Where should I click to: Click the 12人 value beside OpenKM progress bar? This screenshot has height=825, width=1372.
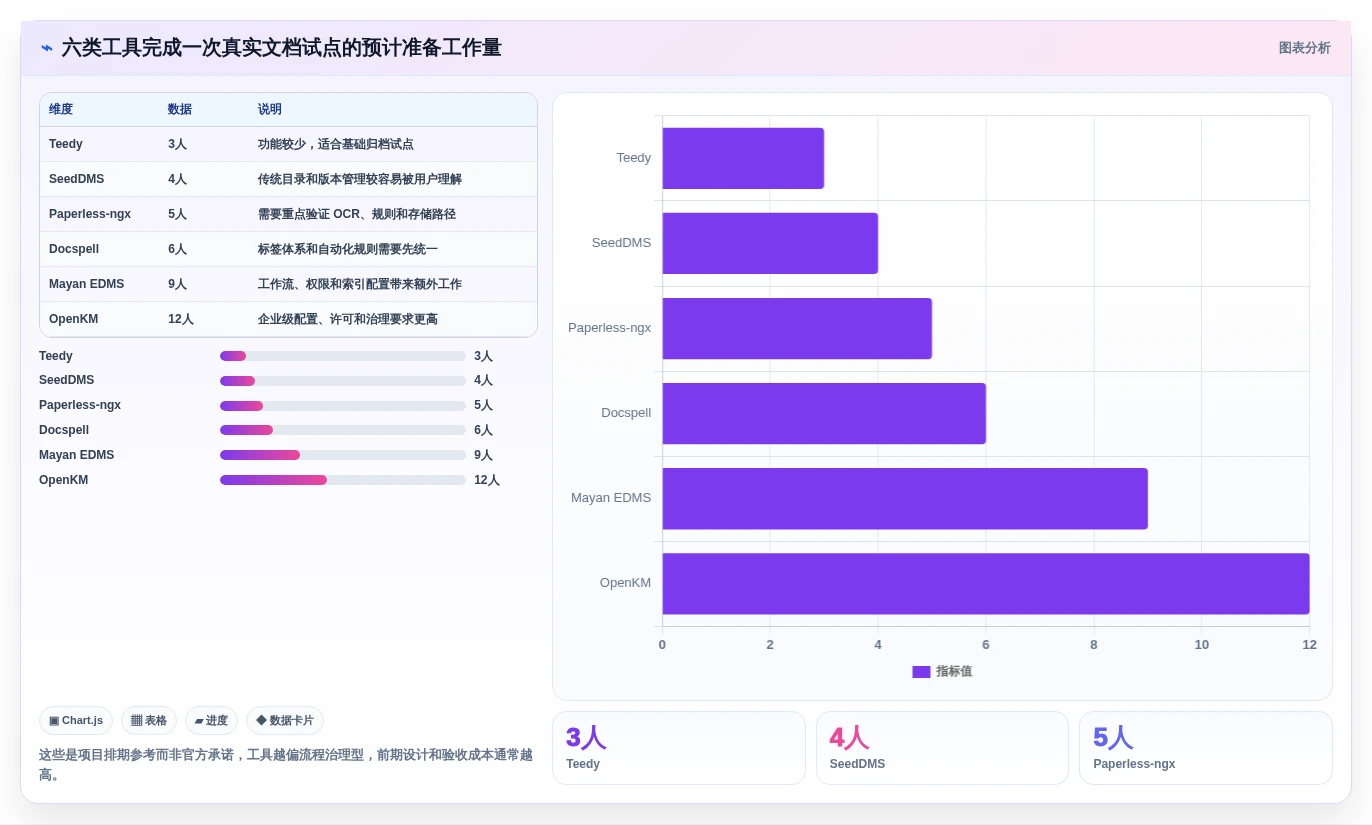point(487,480)
